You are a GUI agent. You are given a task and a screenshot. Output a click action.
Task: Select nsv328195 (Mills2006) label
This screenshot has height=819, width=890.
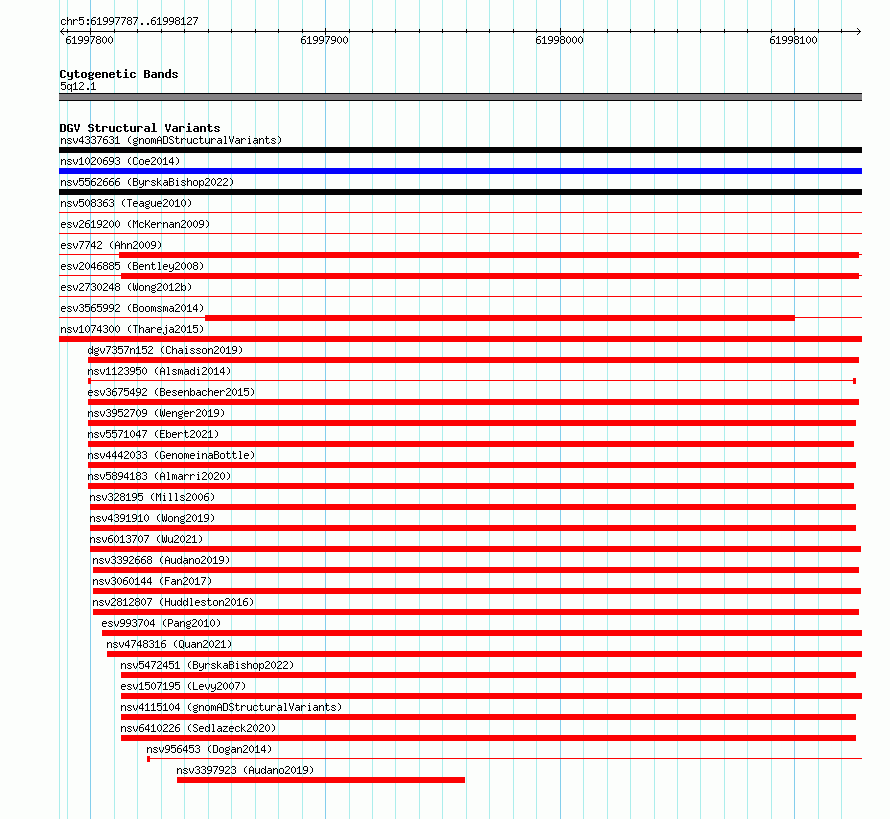click(152, 497)
